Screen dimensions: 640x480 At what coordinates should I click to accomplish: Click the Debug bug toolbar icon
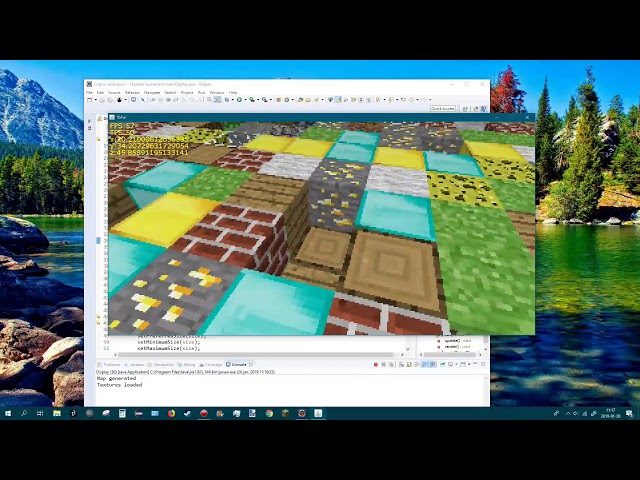click(227, 100)
